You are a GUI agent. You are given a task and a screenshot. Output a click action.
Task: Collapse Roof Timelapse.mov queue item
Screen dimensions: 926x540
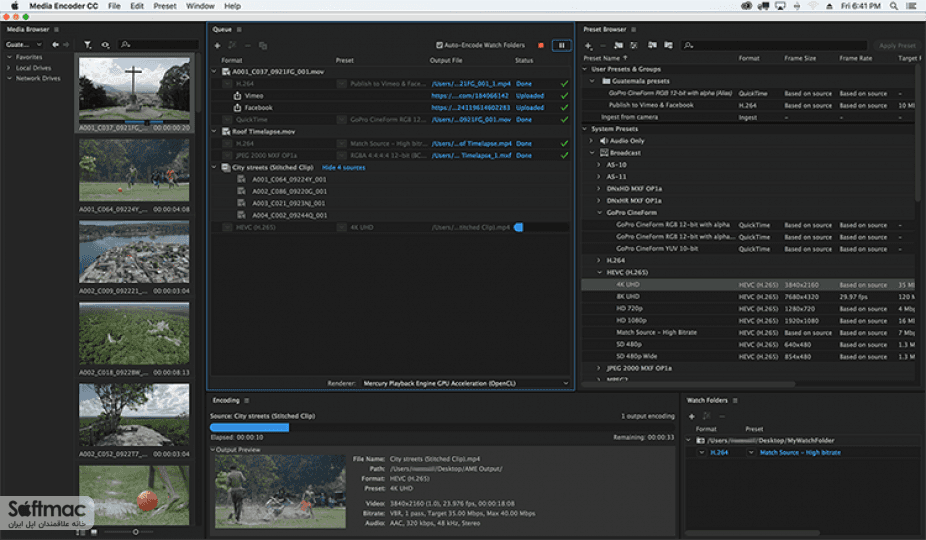click(214, 132)
